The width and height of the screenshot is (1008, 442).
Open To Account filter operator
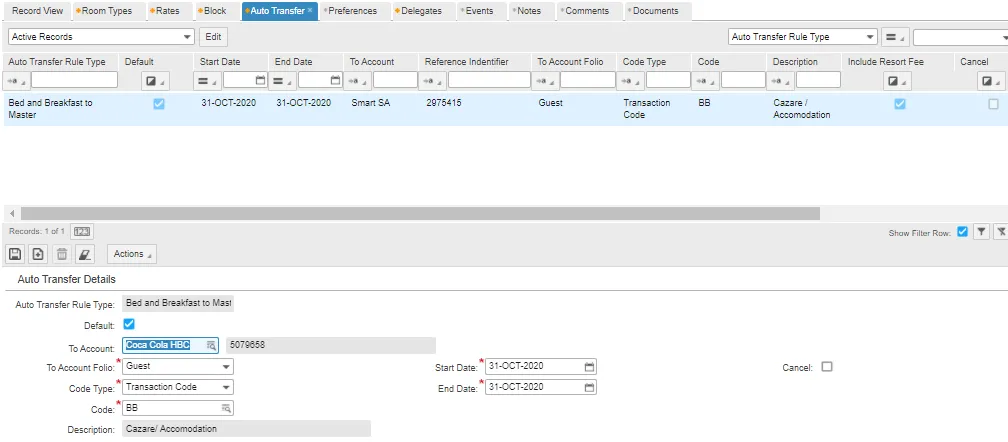click(357, 80)
